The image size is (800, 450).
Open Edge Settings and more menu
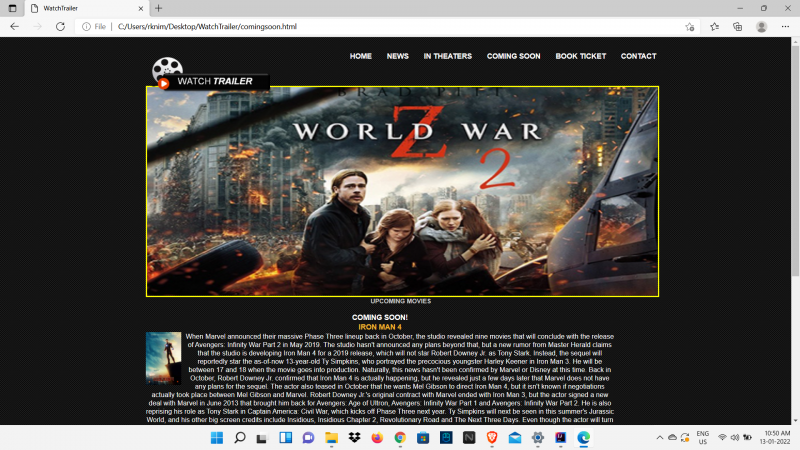click(785, 27)
